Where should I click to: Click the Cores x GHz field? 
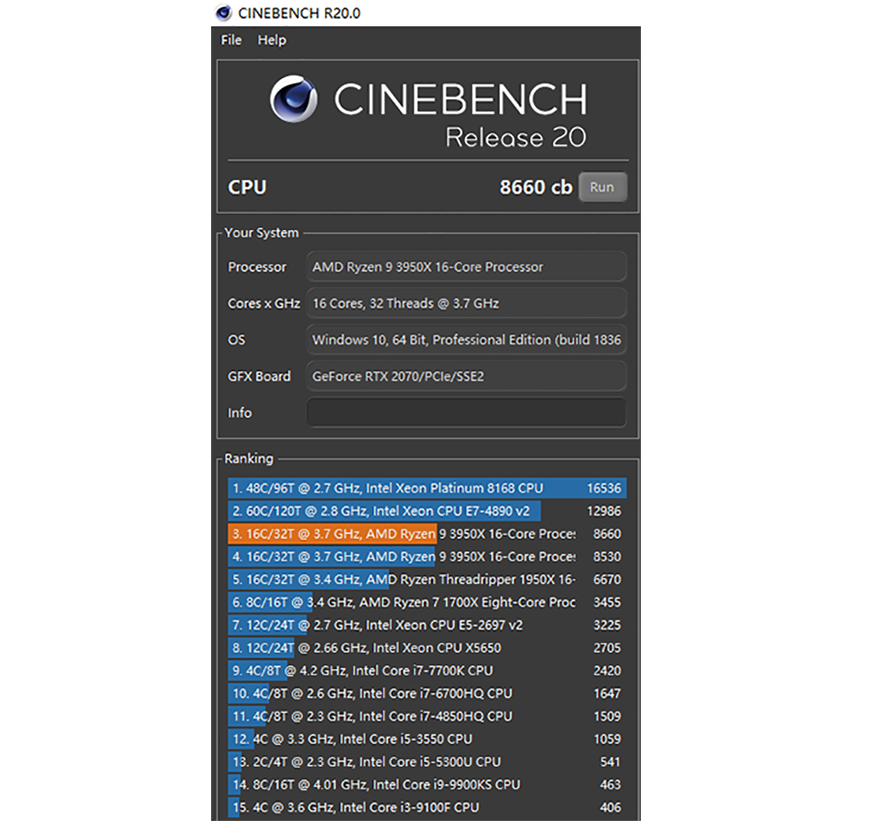coord(466,303)
